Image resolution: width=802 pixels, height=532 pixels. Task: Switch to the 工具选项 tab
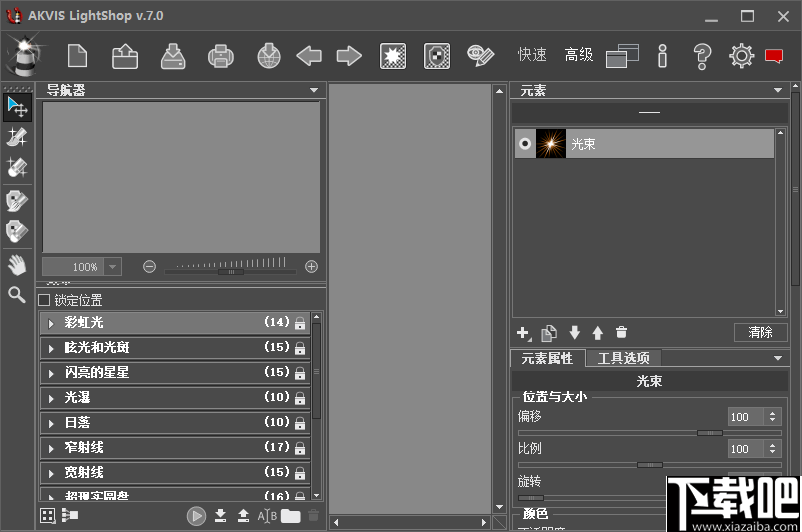(x=623, y=358)
